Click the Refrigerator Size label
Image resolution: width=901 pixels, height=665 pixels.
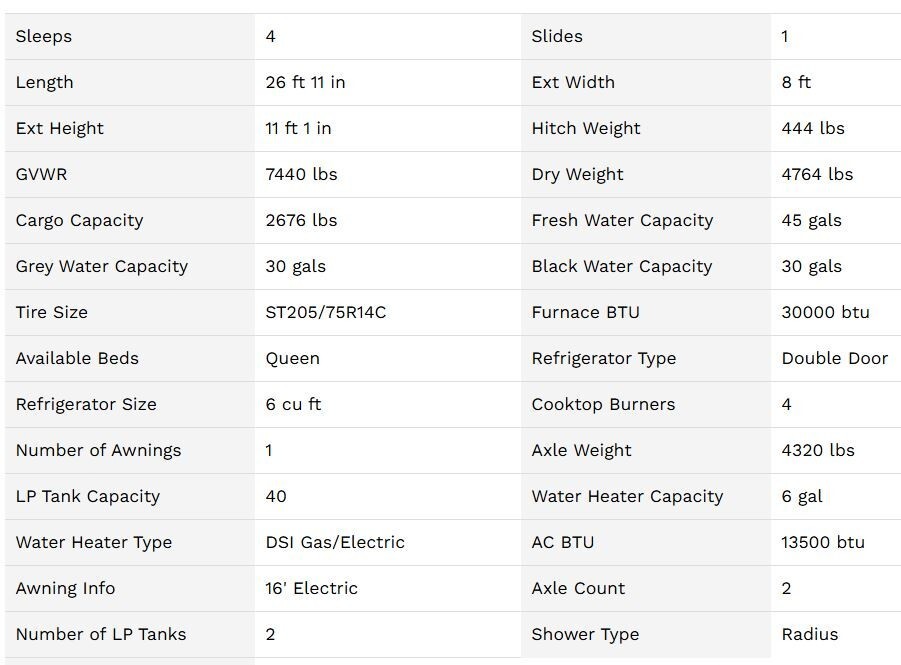(x=86, y=404)
